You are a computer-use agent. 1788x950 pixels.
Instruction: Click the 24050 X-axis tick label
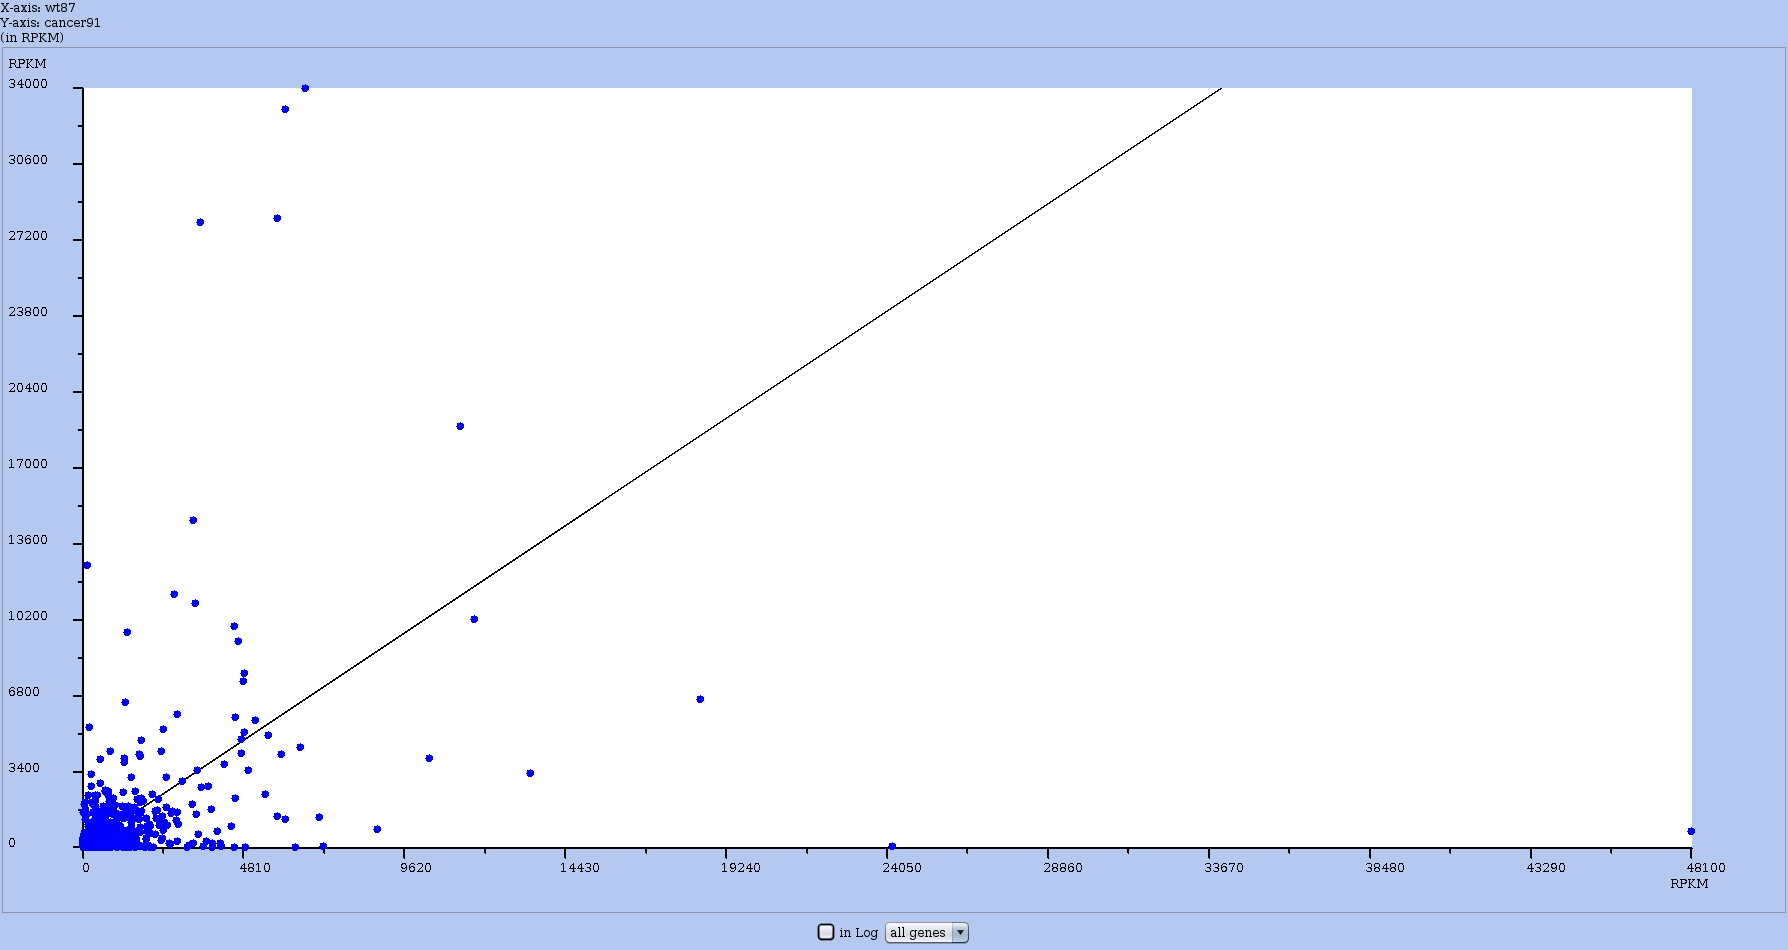901,868
